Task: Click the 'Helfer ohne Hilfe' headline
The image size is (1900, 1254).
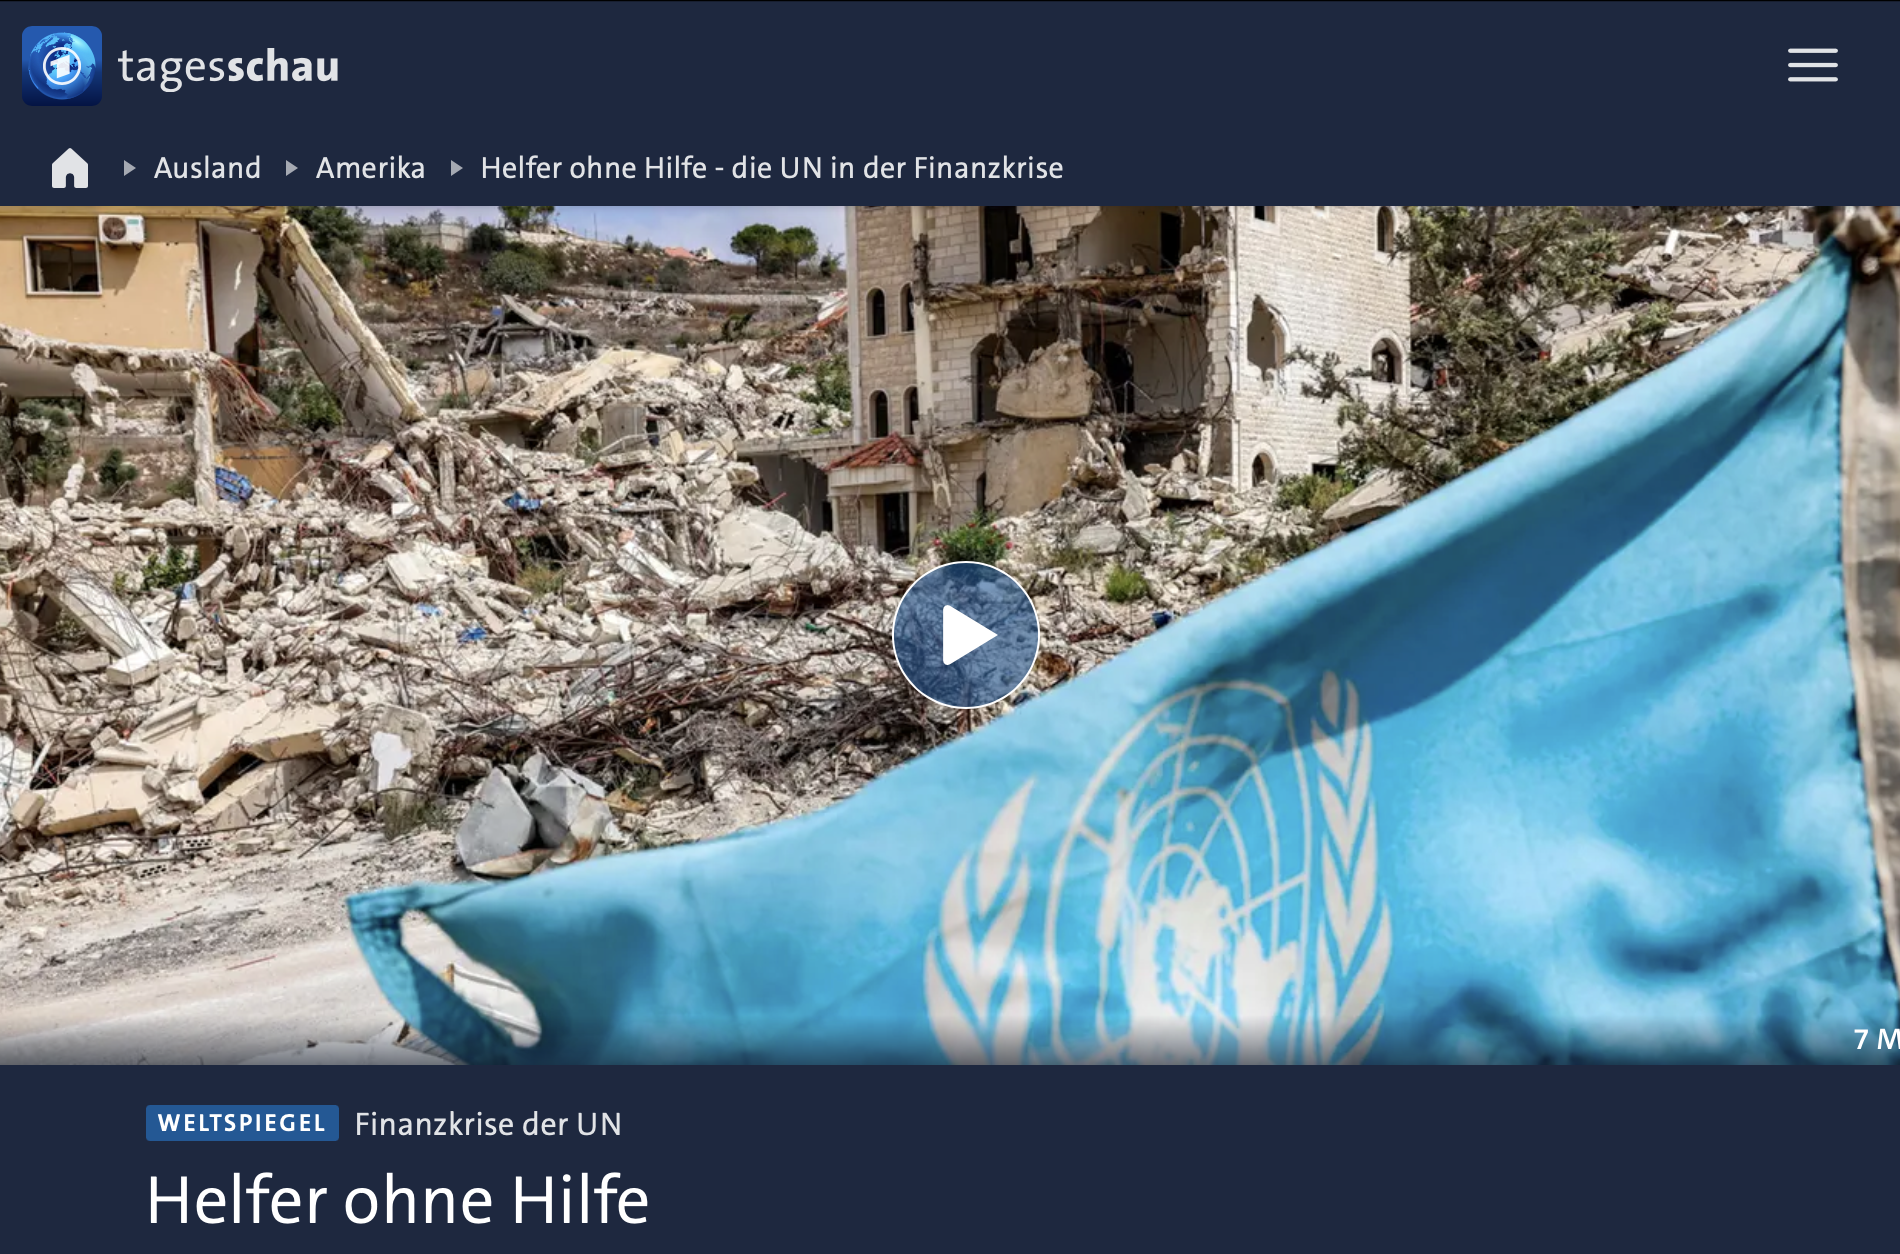Action: 398,1199
